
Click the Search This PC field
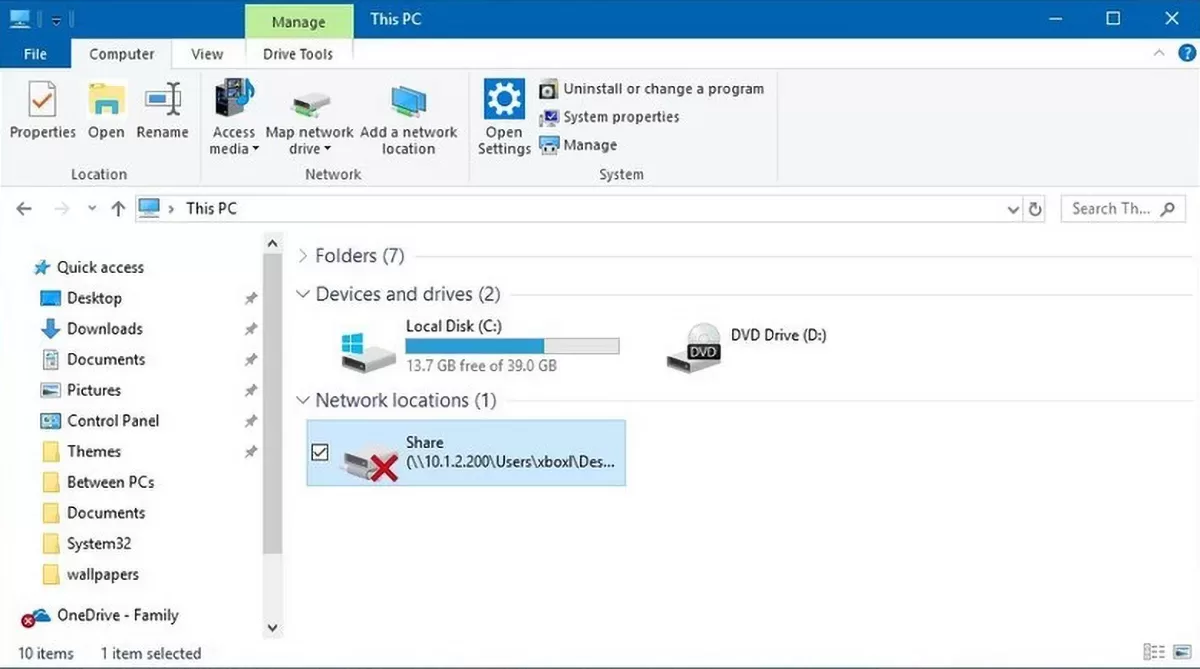tap(1110, 209)
